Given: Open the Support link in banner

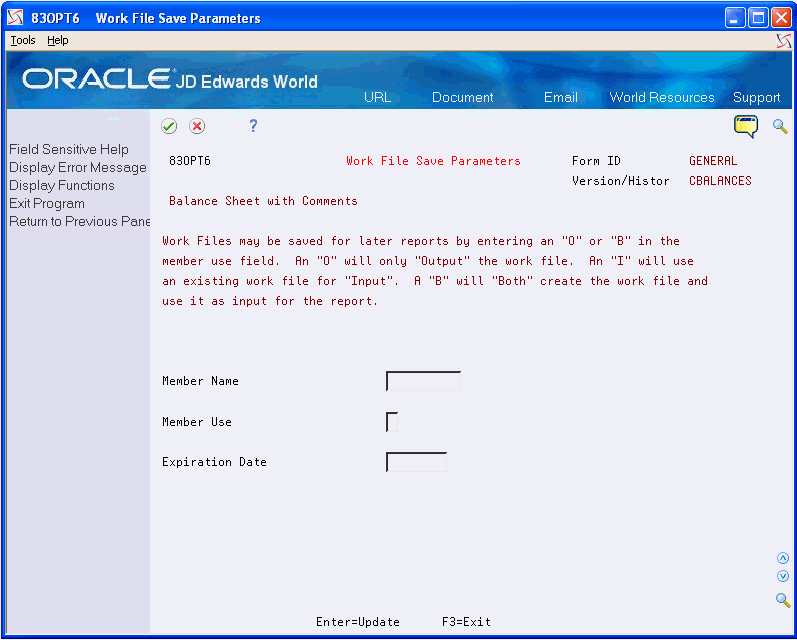Looking at the screenshot, I should click(x=756, y=97).
